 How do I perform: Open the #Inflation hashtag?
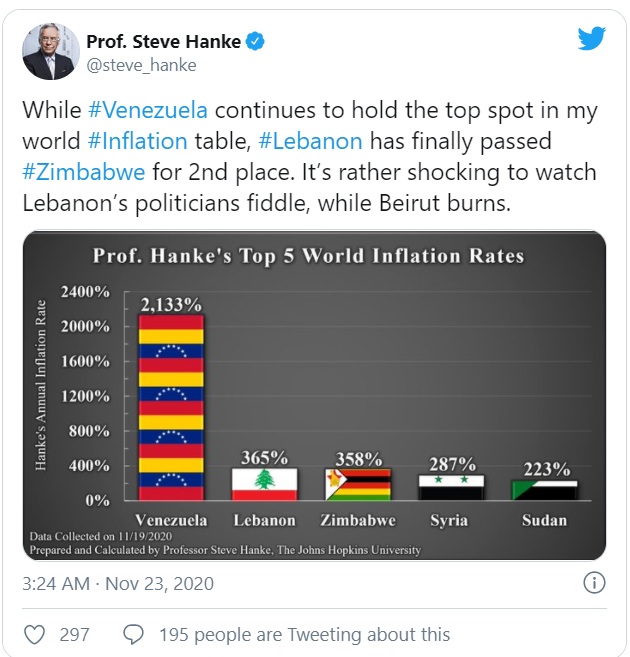(137, 141)
